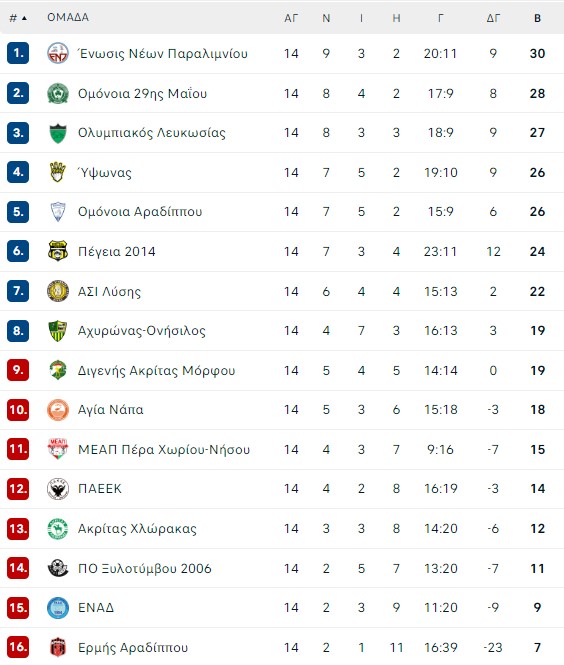Open Ομόνοια Αραδίππου team link

(x=140, y=212)
